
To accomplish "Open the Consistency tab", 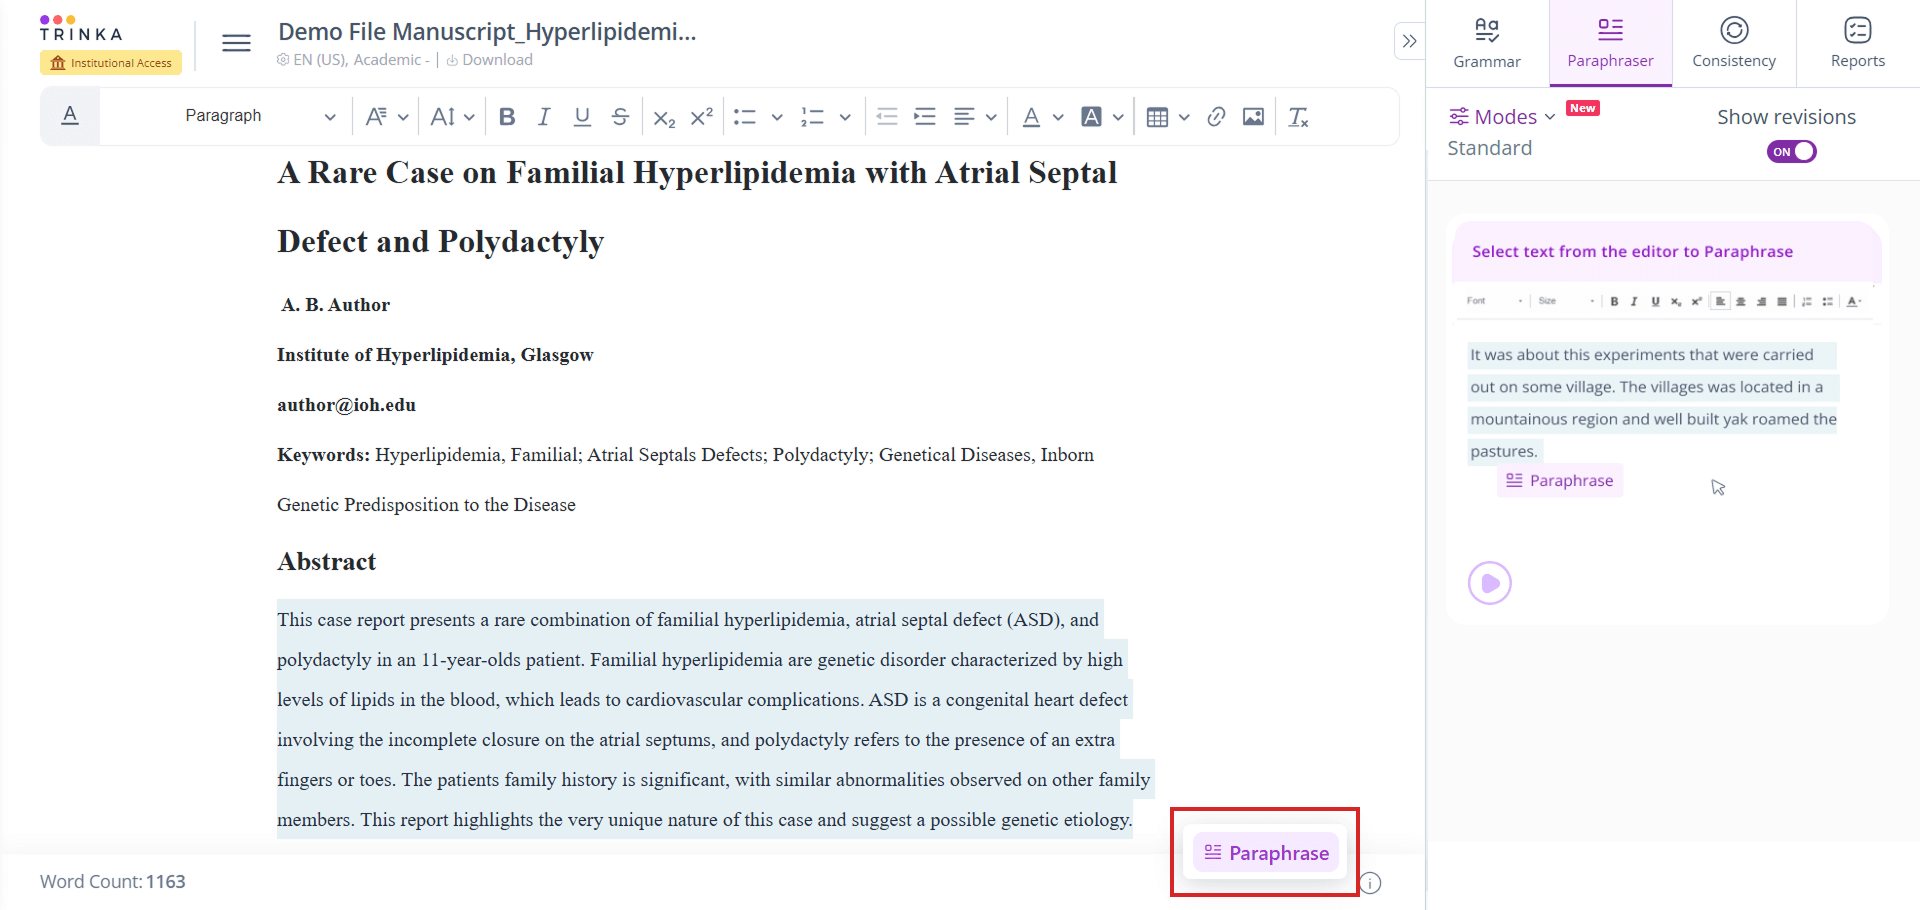I will [x=1734, y=43].
